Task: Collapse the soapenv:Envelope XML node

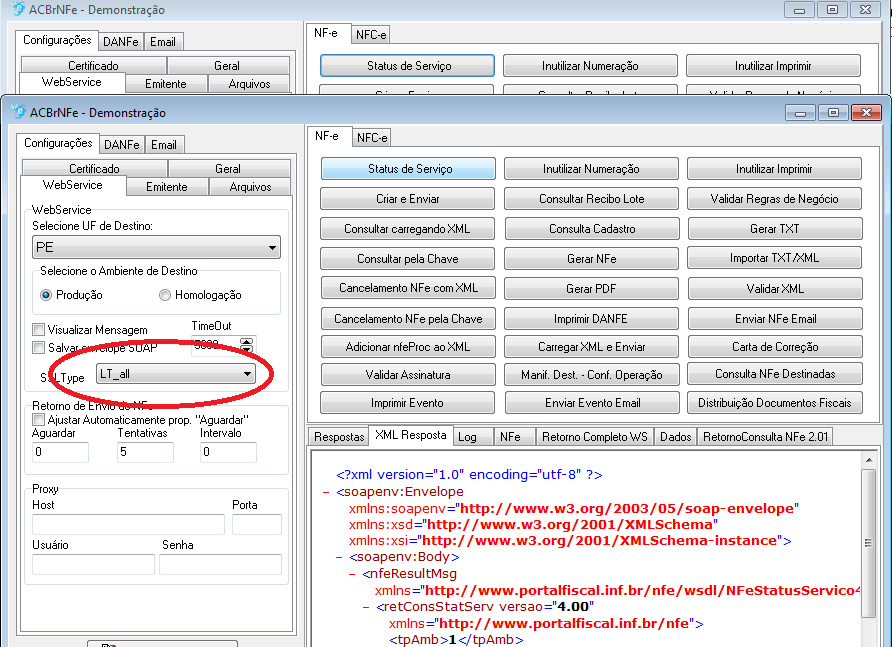Action: (326, 492)
